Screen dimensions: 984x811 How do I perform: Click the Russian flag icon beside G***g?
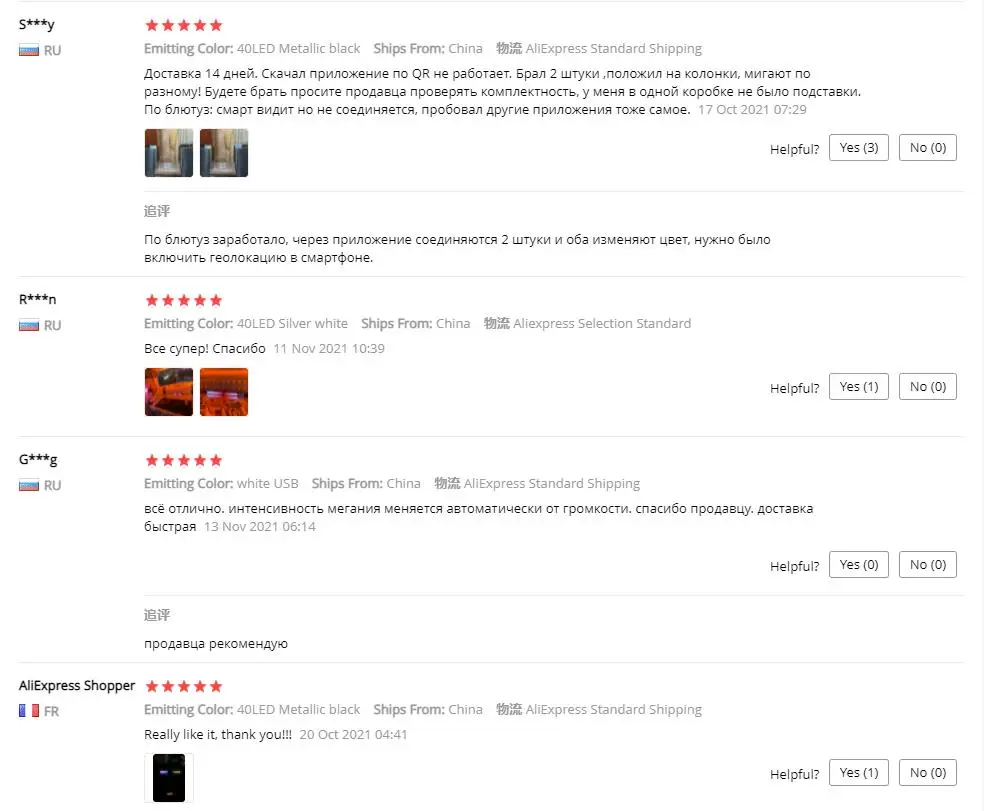(x=29, y=485)
